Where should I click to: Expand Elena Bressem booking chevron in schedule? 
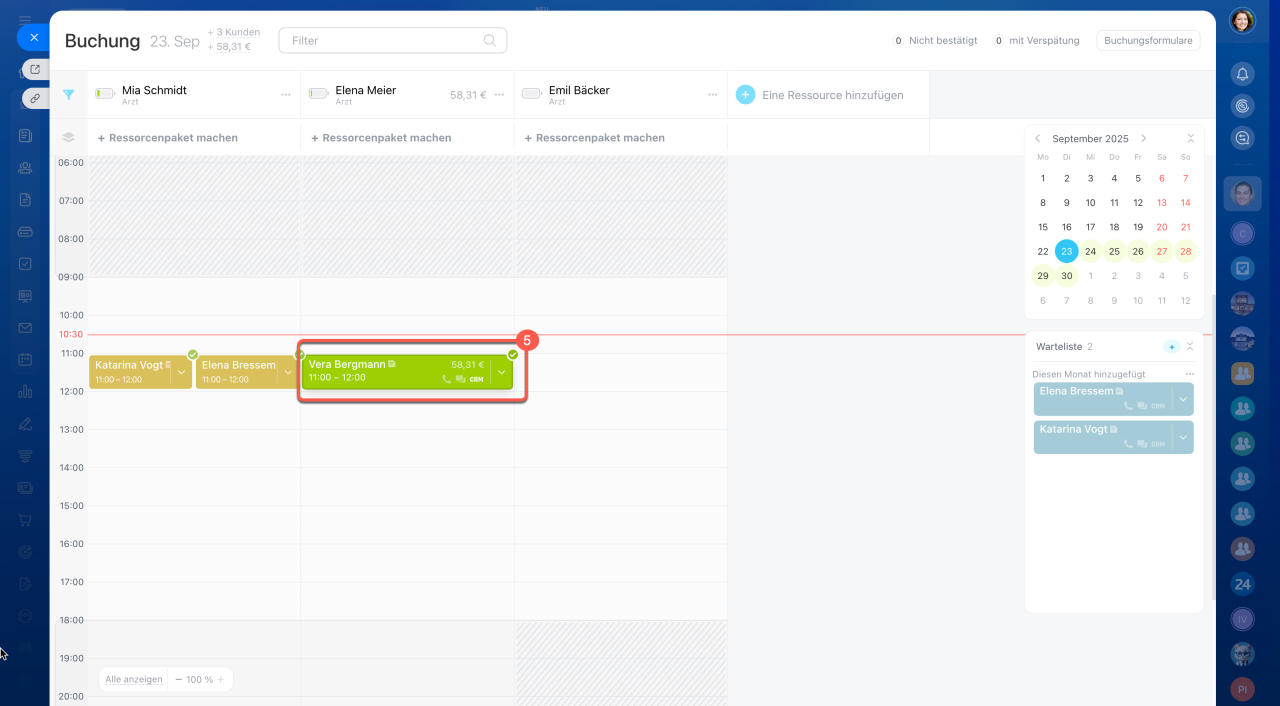point(288,372)
